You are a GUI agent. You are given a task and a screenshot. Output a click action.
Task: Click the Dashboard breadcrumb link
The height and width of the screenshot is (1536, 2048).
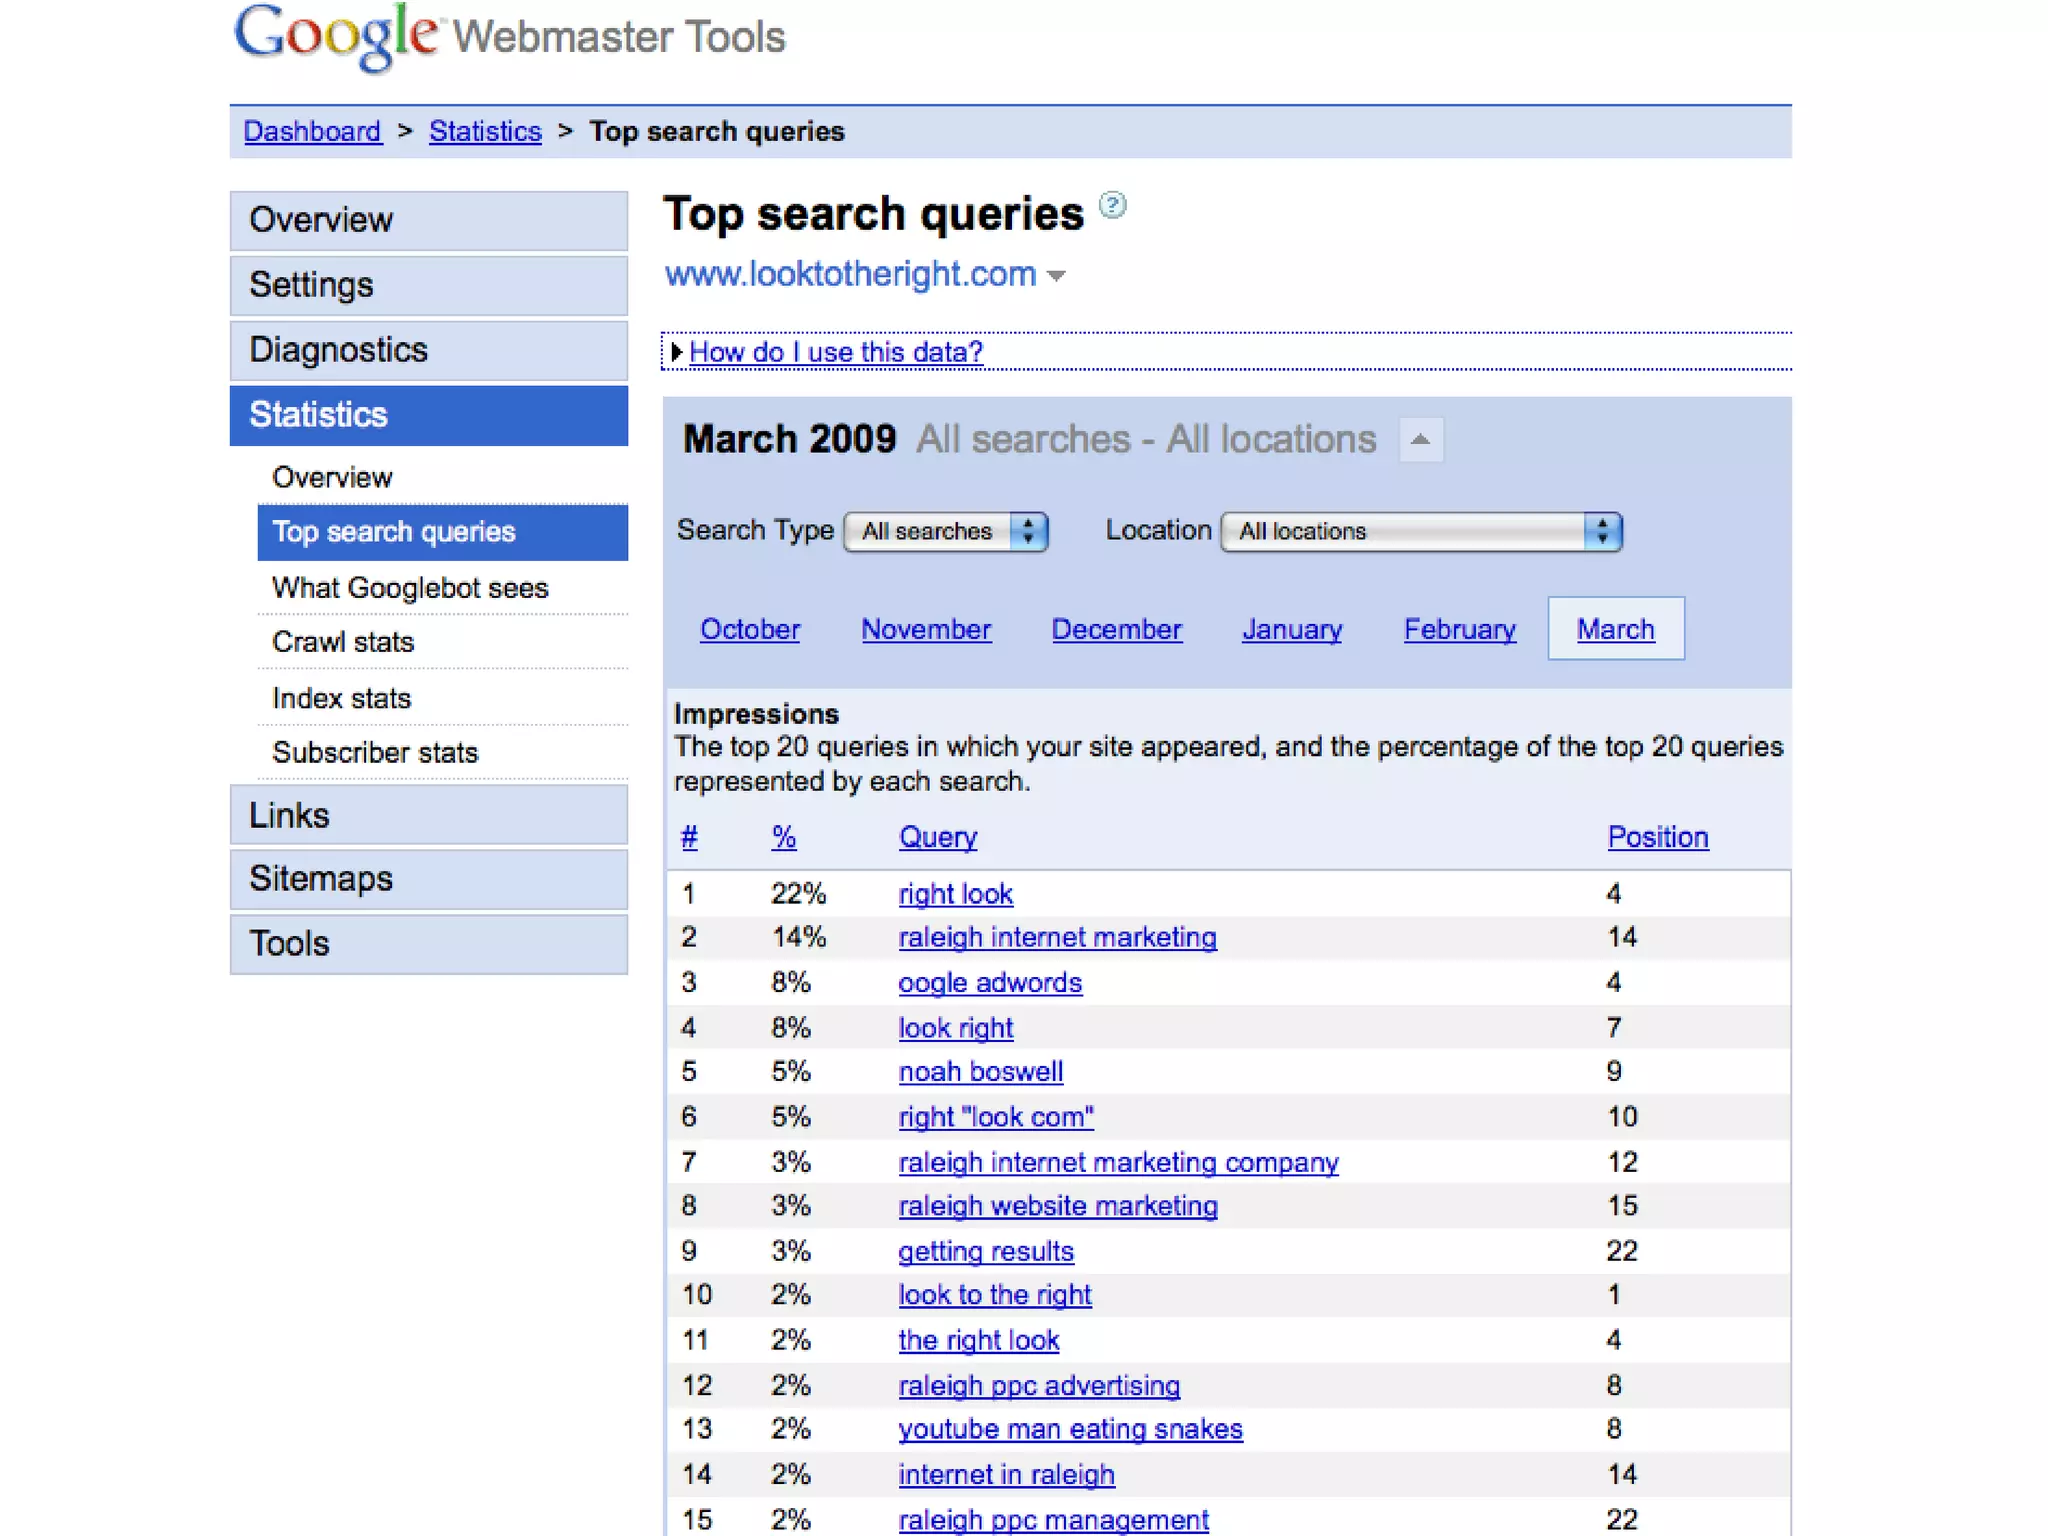312,132
